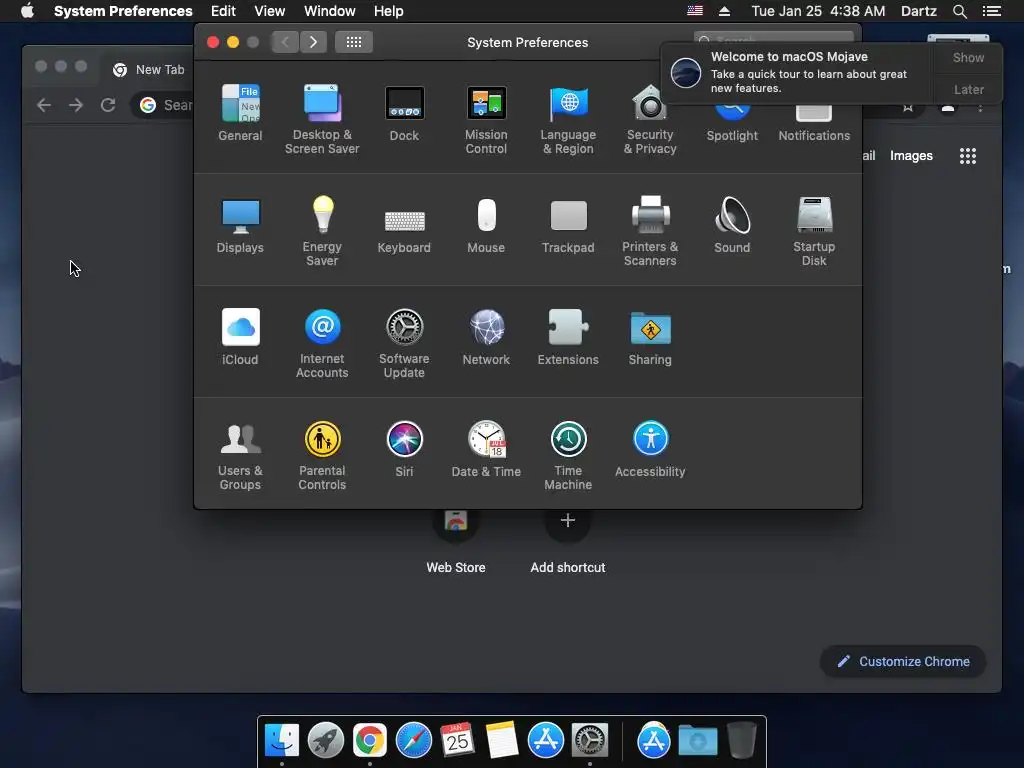Open the Extensions preferences pane
Viewport: 1024px width, 768px height.
click(x=568, y=336)
